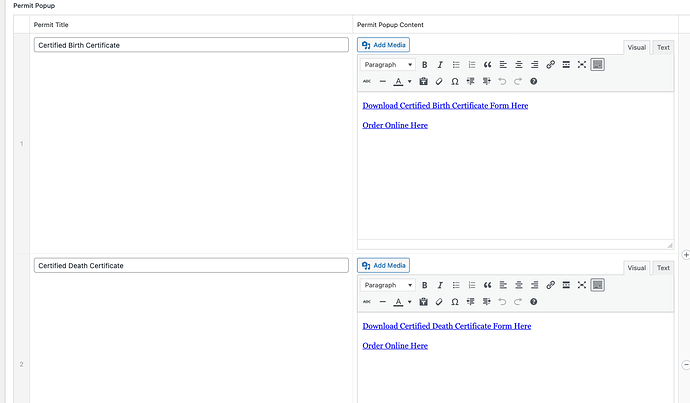Focus the Certified Birth Certificate title field
The image size is (690, 403).
(x=191, y=45)
